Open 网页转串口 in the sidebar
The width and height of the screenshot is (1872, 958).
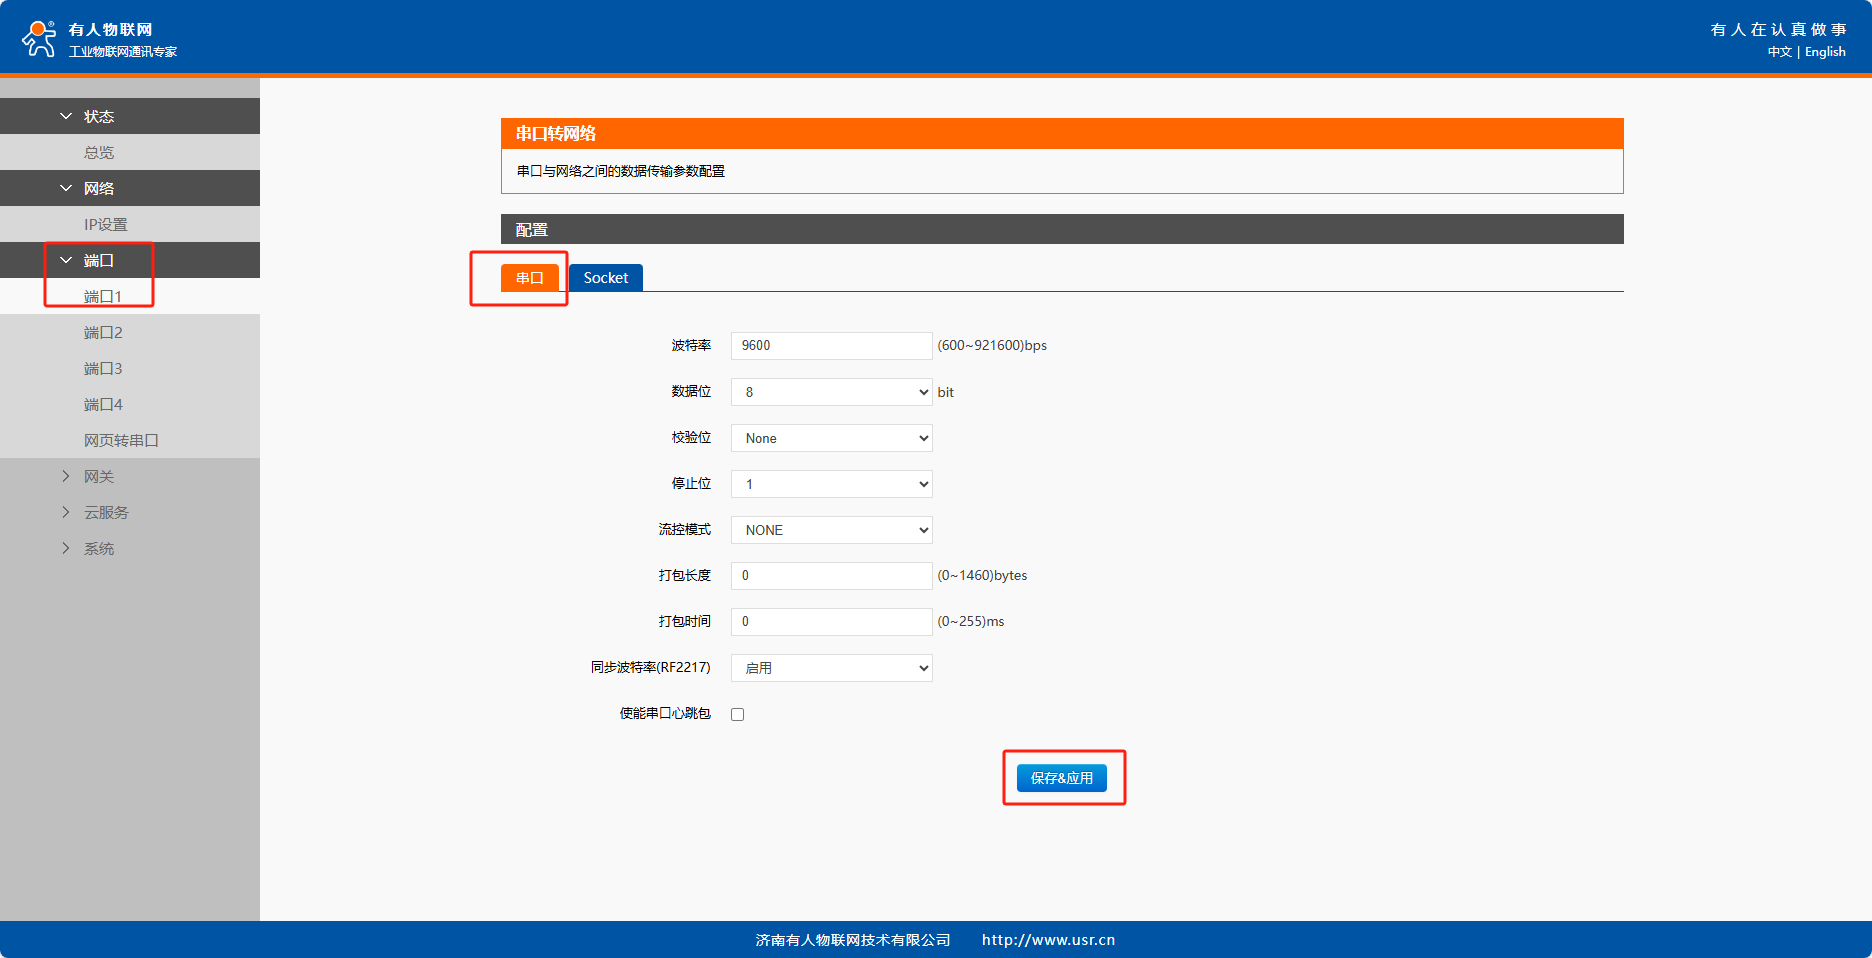click(x=121, y=441)
